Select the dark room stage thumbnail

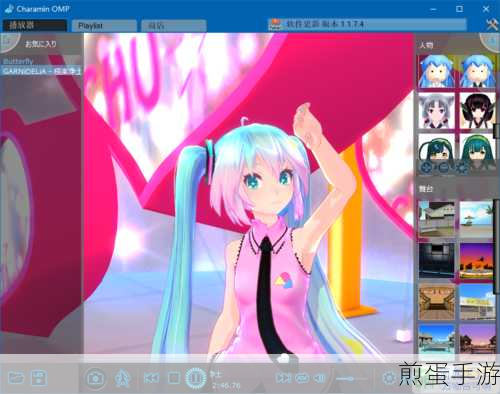click(x=437, y=261)
